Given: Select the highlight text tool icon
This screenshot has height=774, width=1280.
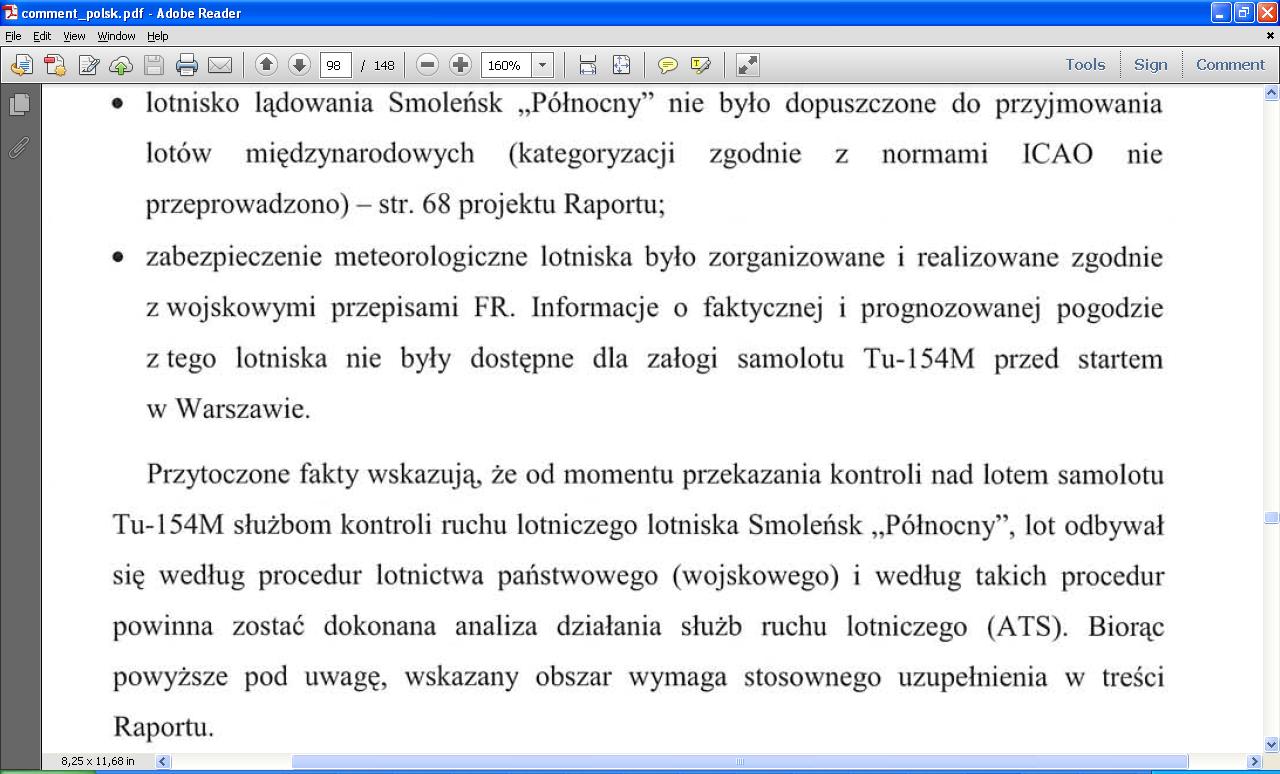Looking at the screenshot, I should pyautogui.click(x=700, y=65).
